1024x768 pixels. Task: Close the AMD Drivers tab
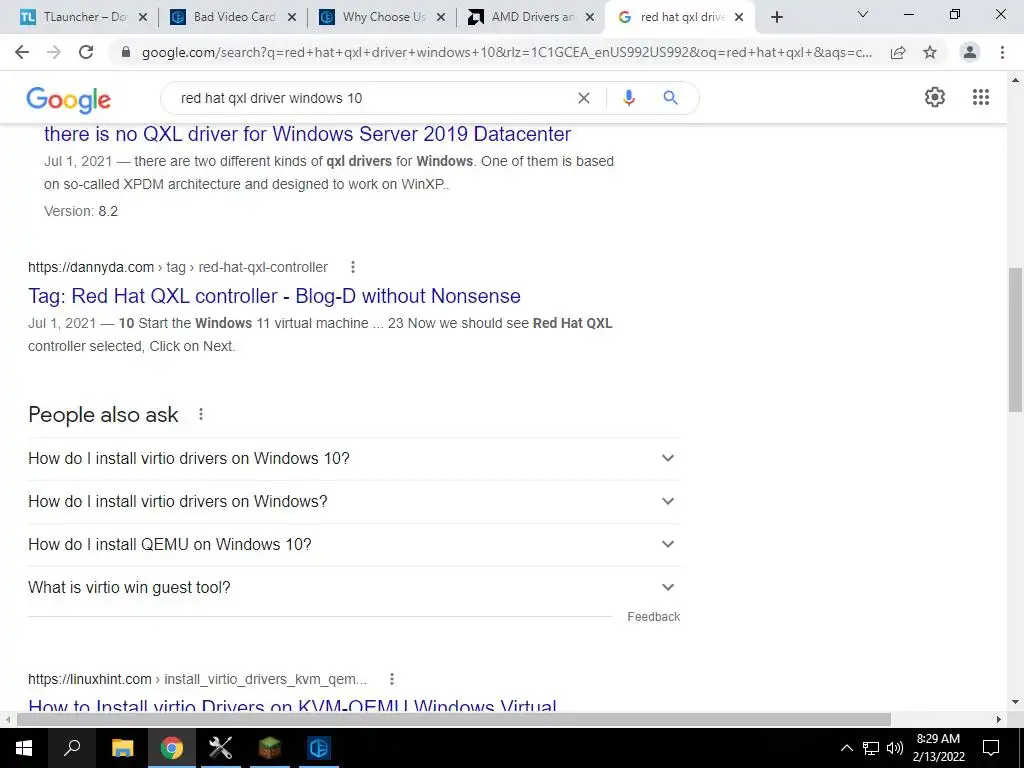pyautogui.click(x=590, y=18)
